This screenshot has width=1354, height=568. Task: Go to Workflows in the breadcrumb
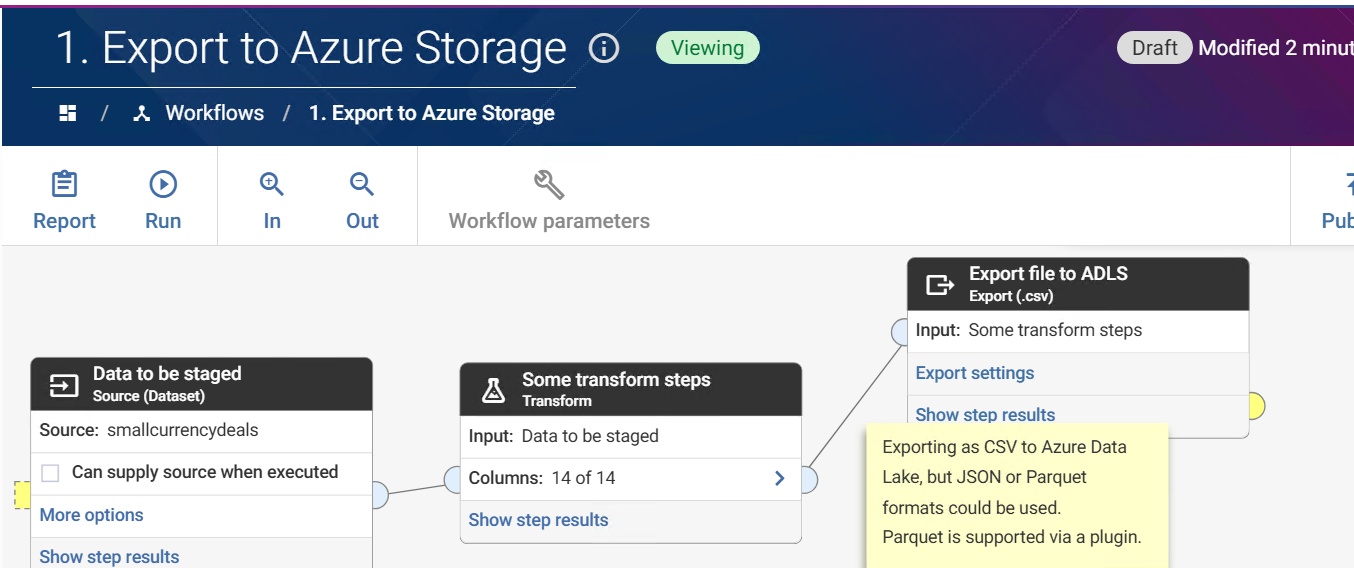pos(214,113)
